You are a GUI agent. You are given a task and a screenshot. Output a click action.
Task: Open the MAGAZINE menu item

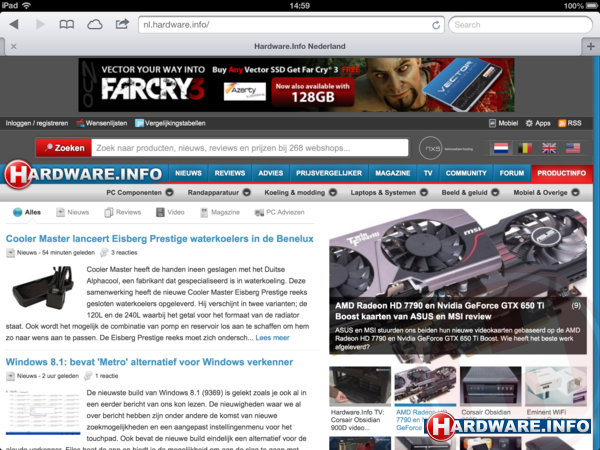[393, 173]
